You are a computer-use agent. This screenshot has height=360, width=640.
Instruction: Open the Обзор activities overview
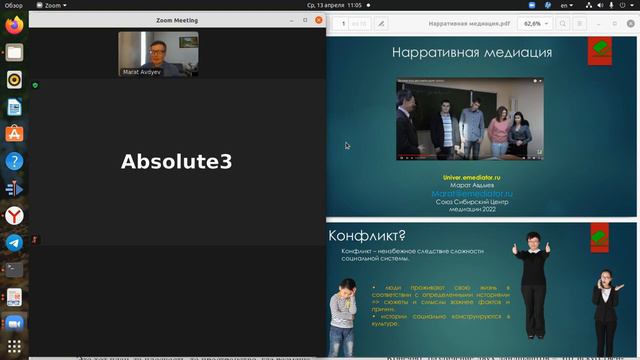(x=13, y=5)
